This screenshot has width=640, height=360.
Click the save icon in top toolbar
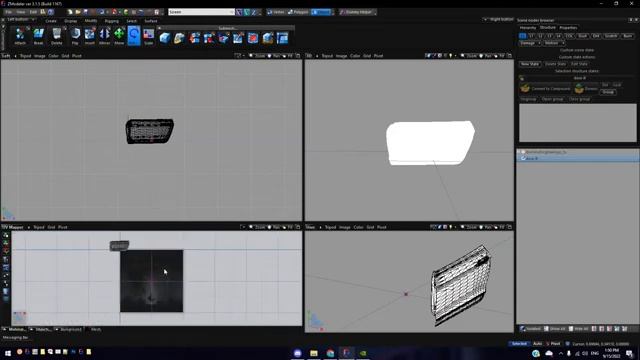click(x=86, y=12)
